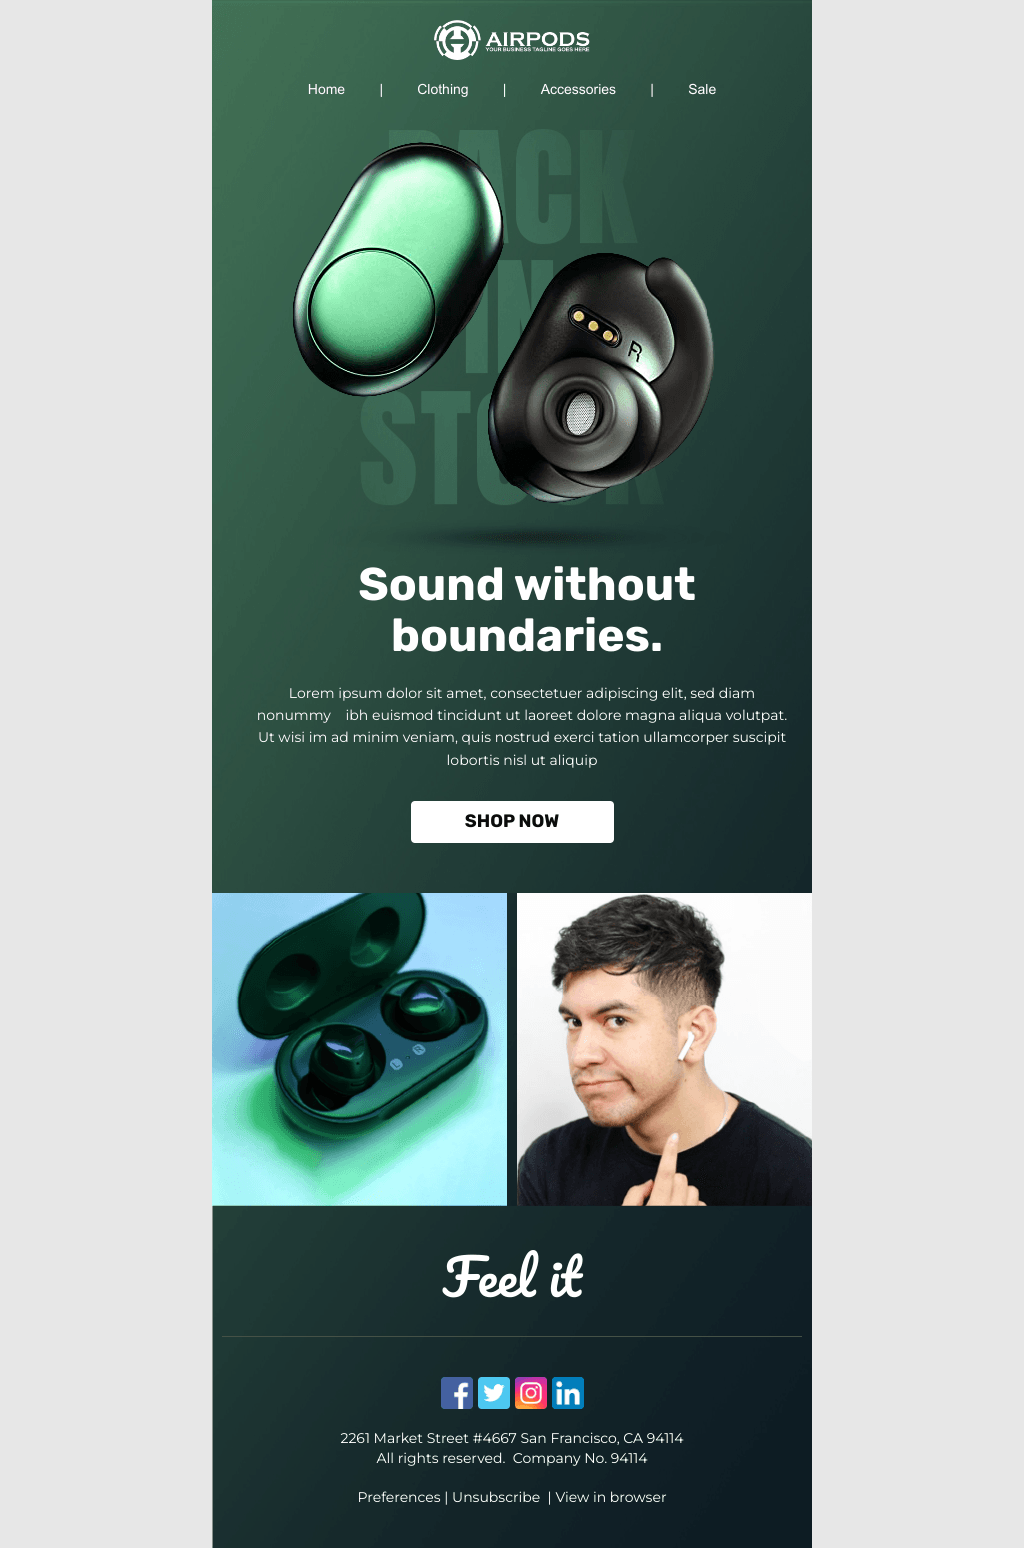This screenshot has height=1548, width=1024.
Task: Go to the Home nav item
Action: [326, 89]
